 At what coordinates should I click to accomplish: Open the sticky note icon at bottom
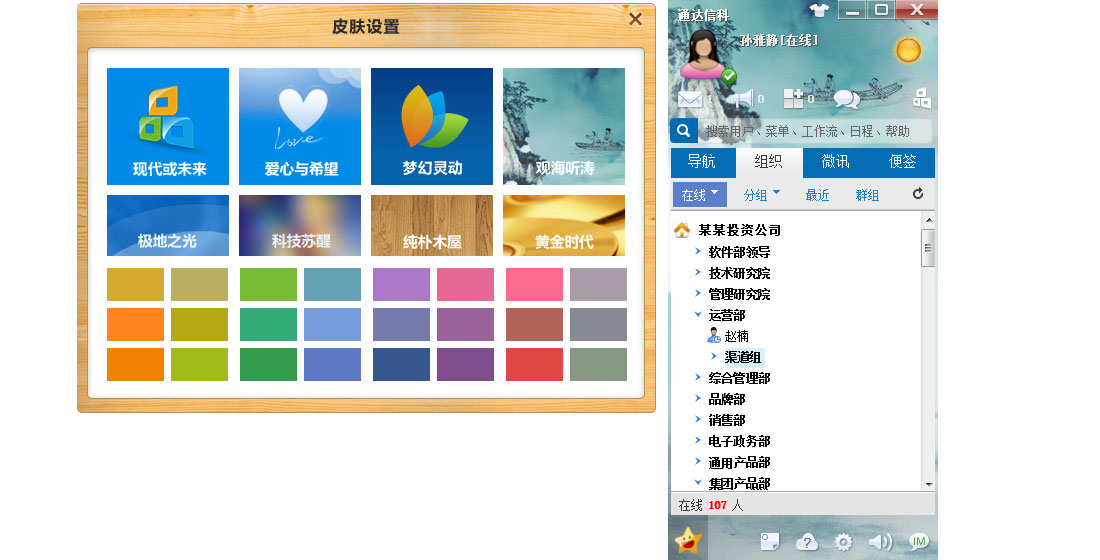pos(769,541)
